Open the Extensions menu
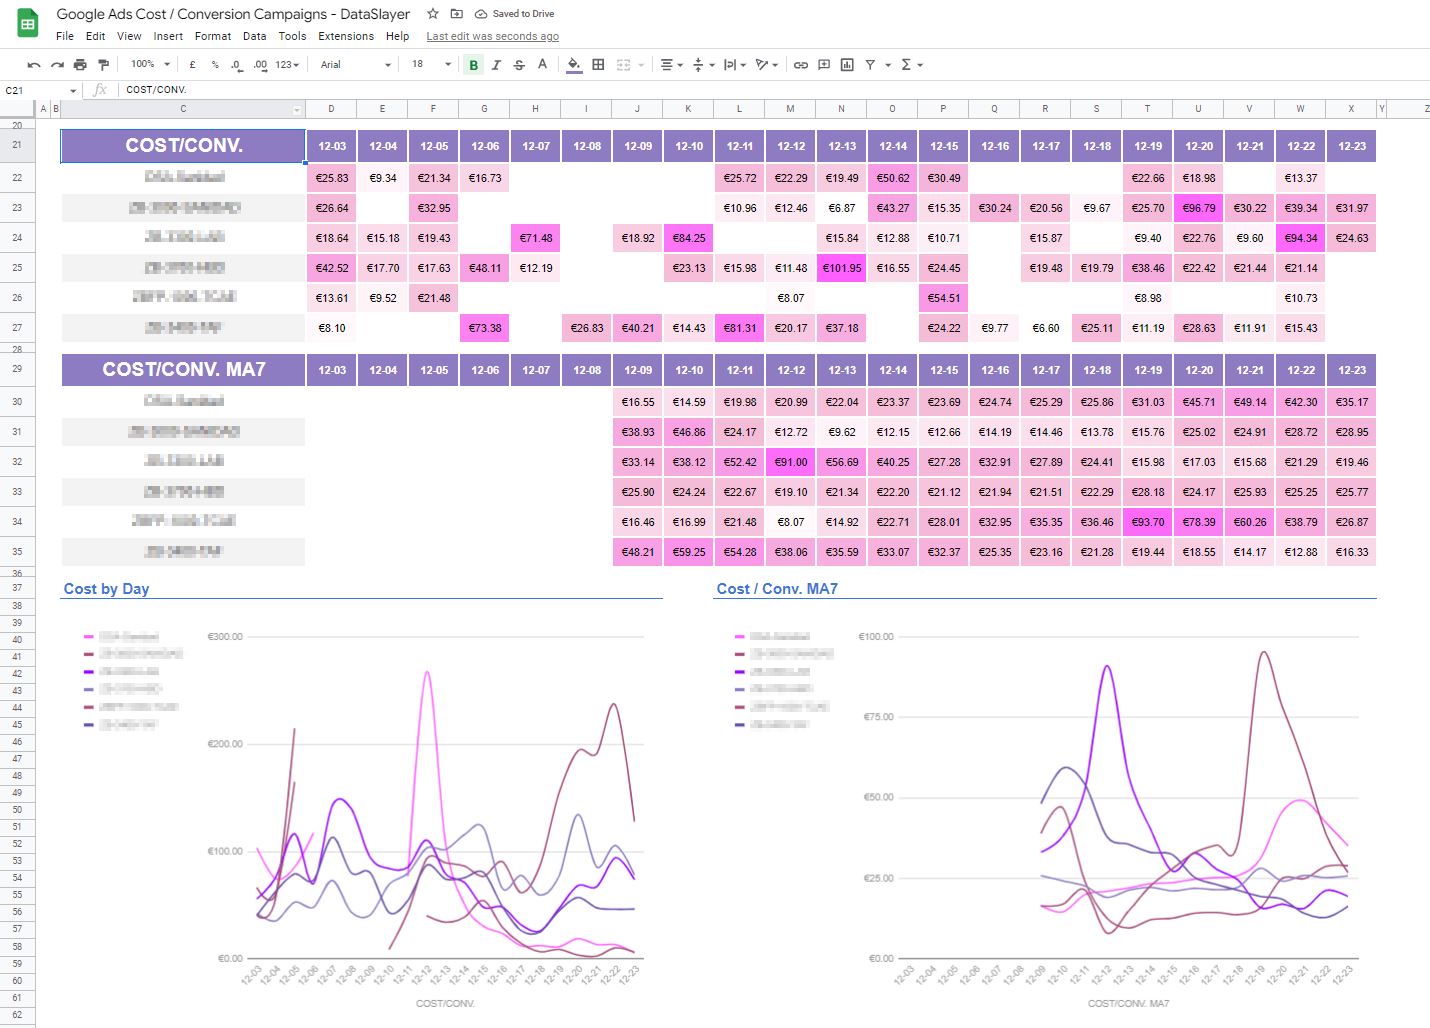The width and height of the screenshot is (1430, 1028). (x=346, y=36)
